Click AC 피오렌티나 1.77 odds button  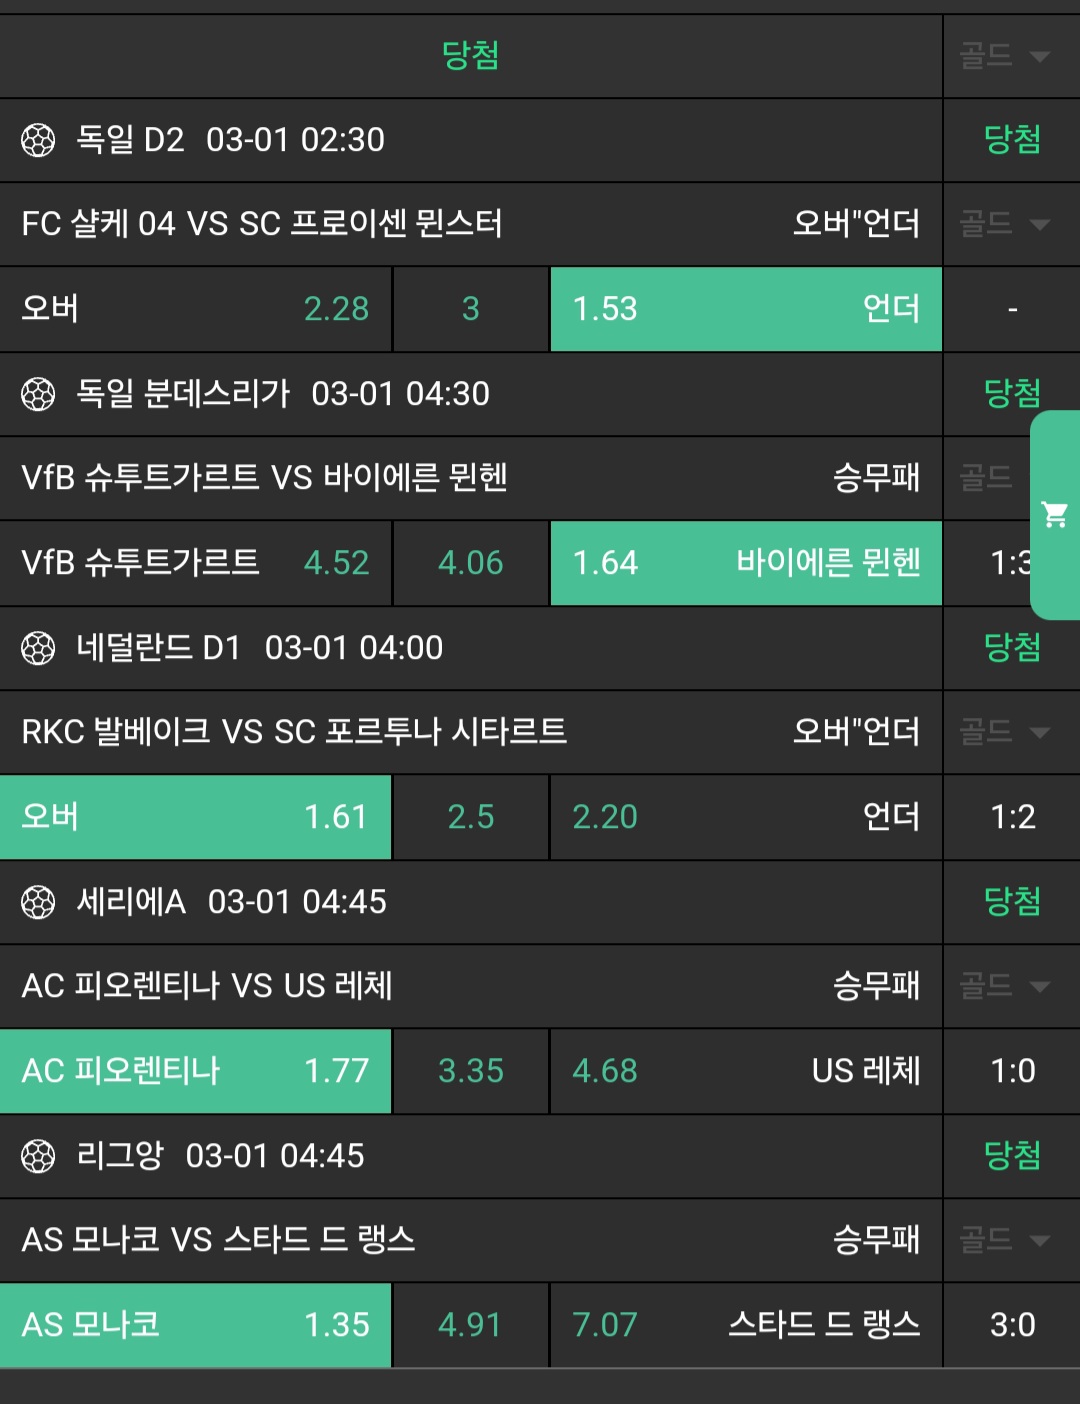(x=195, y=1071)
